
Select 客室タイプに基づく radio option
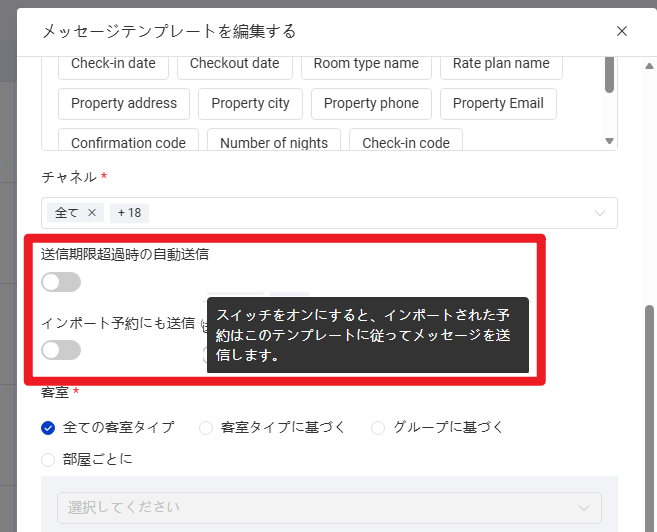pos(206,428)
